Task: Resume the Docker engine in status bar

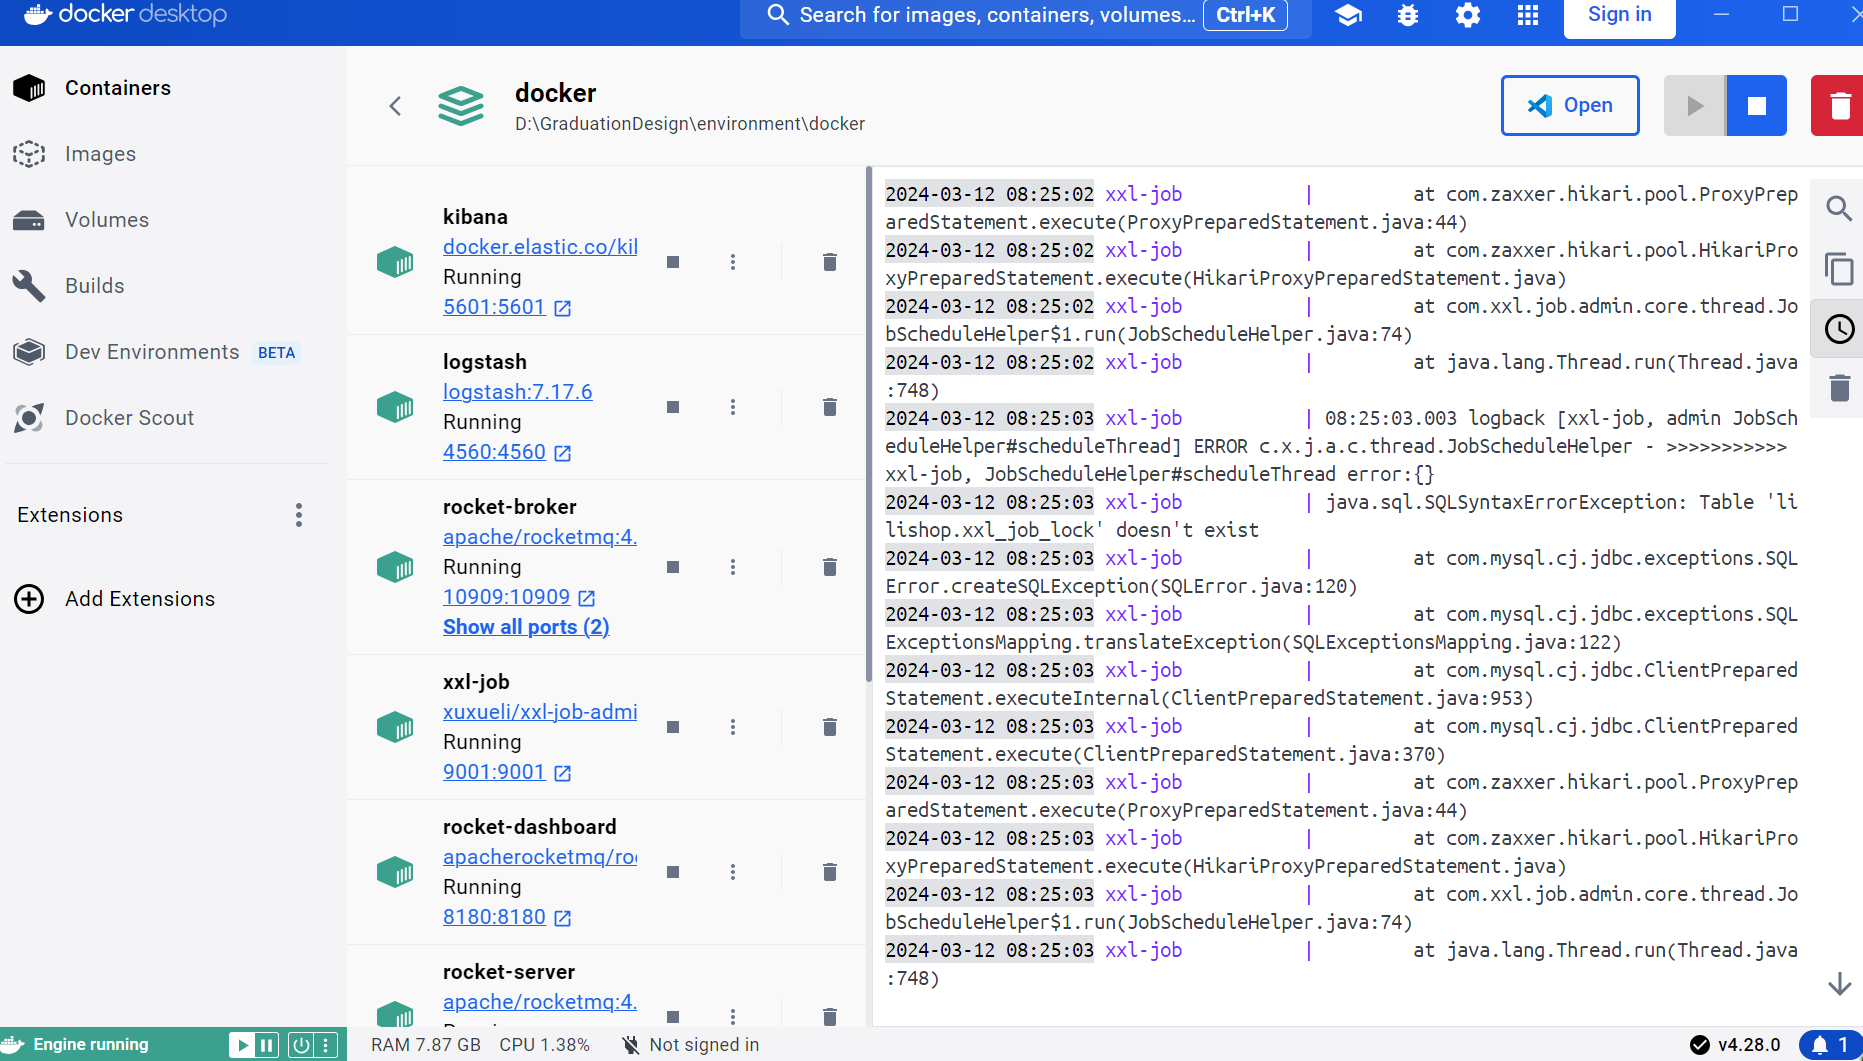Action: click(x=241, y=1045)
